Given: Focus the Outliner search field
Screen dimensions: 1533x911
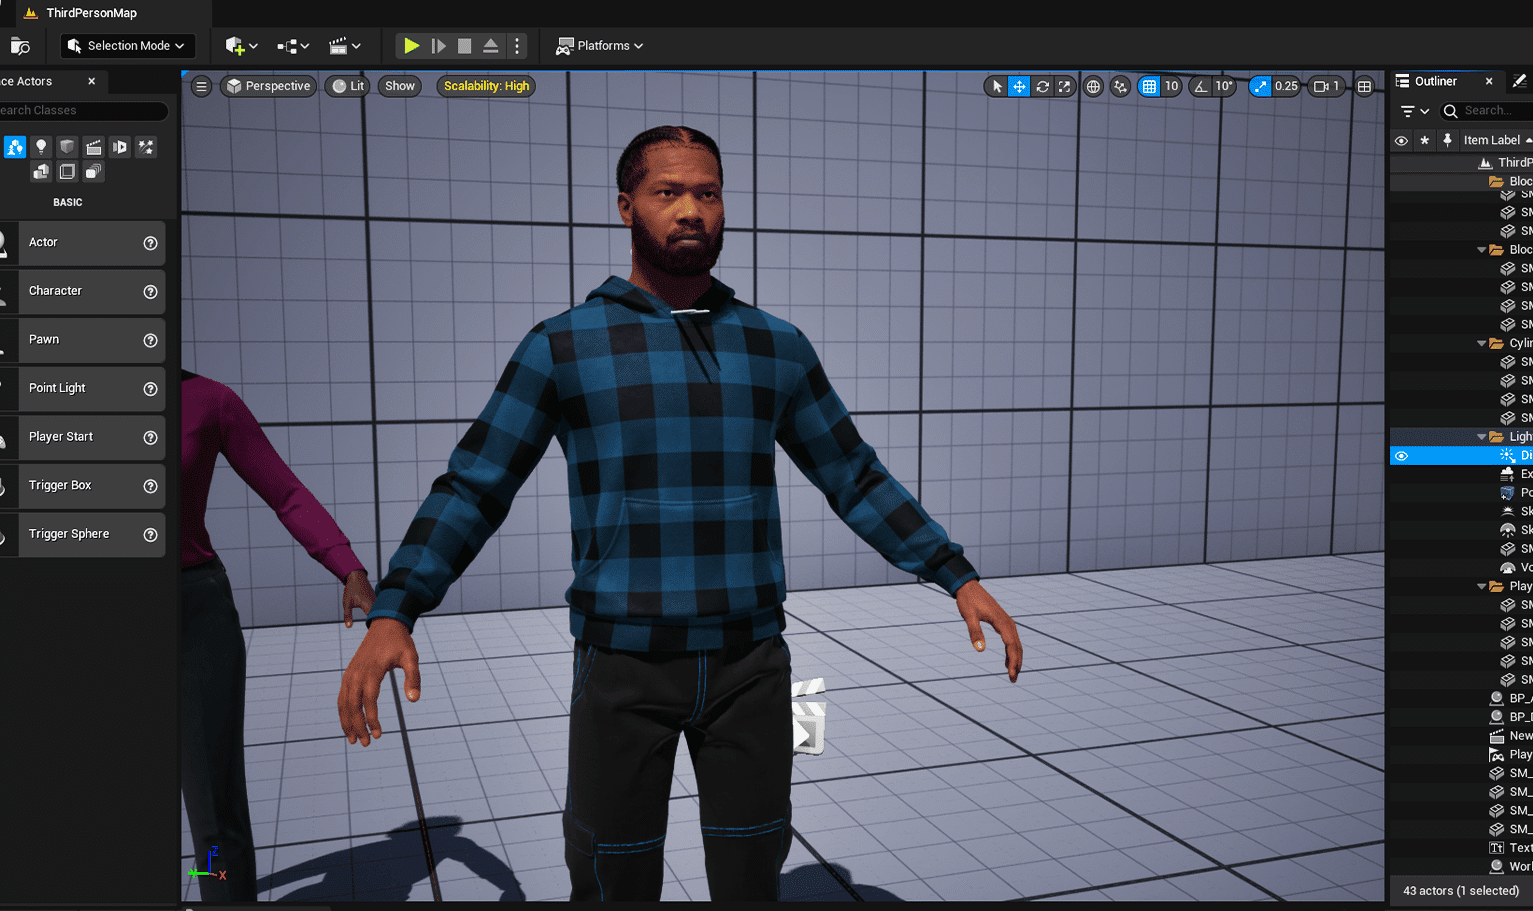Looking at the screenshot, I should coord(1488,111).
